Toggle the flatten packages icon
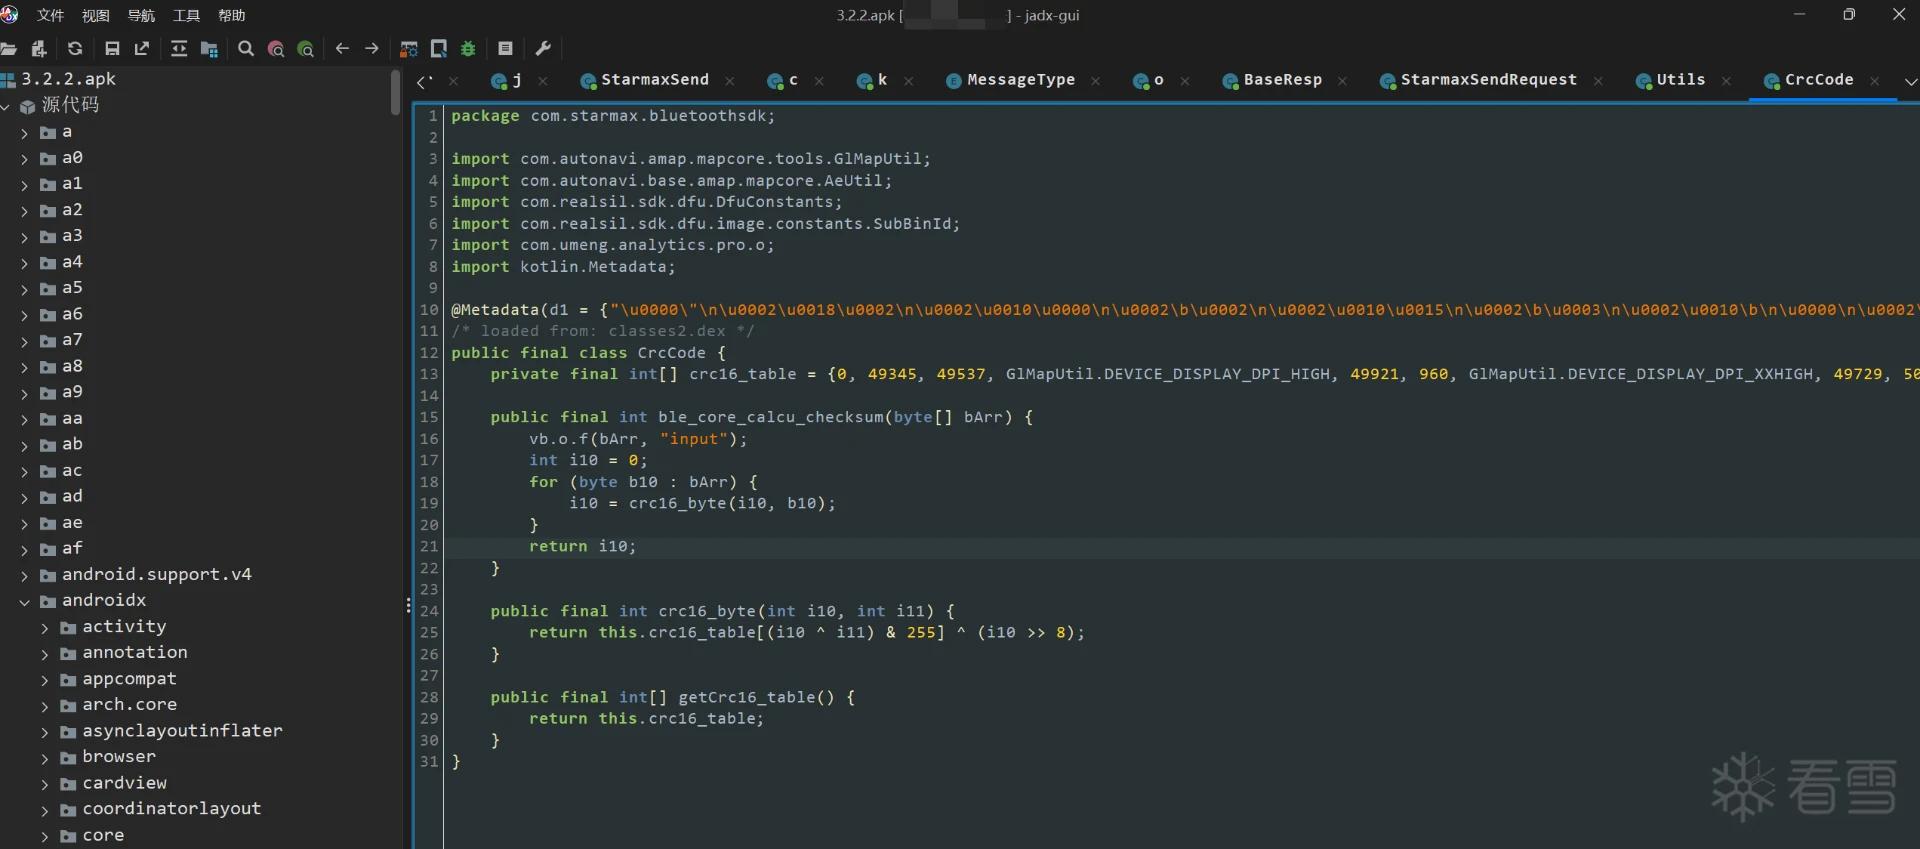 click(209, 49)
